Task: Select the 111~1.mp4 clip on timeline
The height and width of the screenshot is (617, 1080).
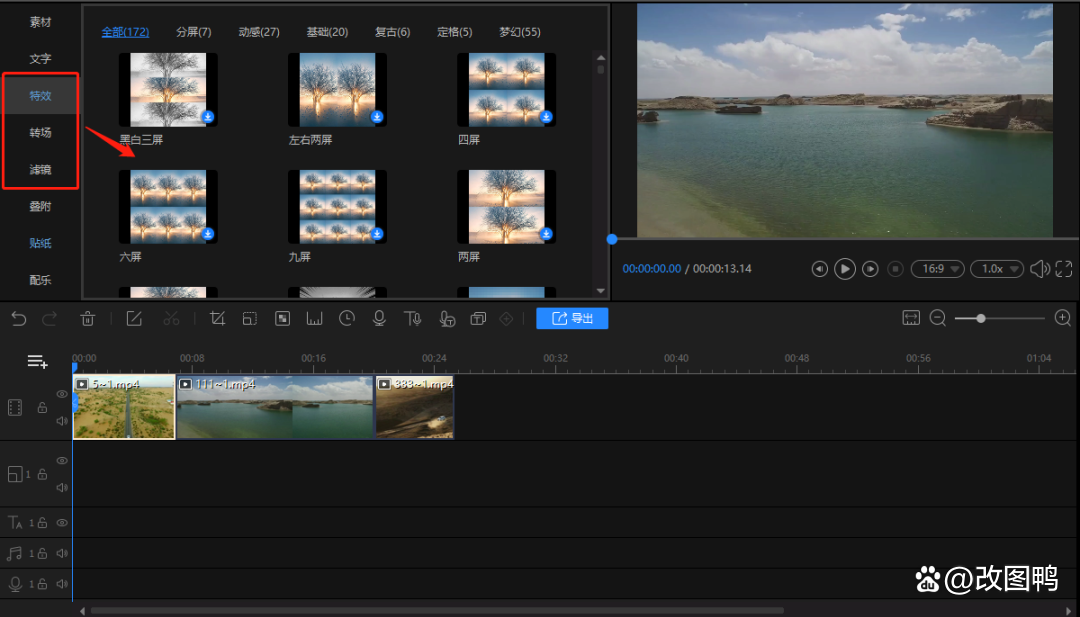Action: (x=275, y=408)
